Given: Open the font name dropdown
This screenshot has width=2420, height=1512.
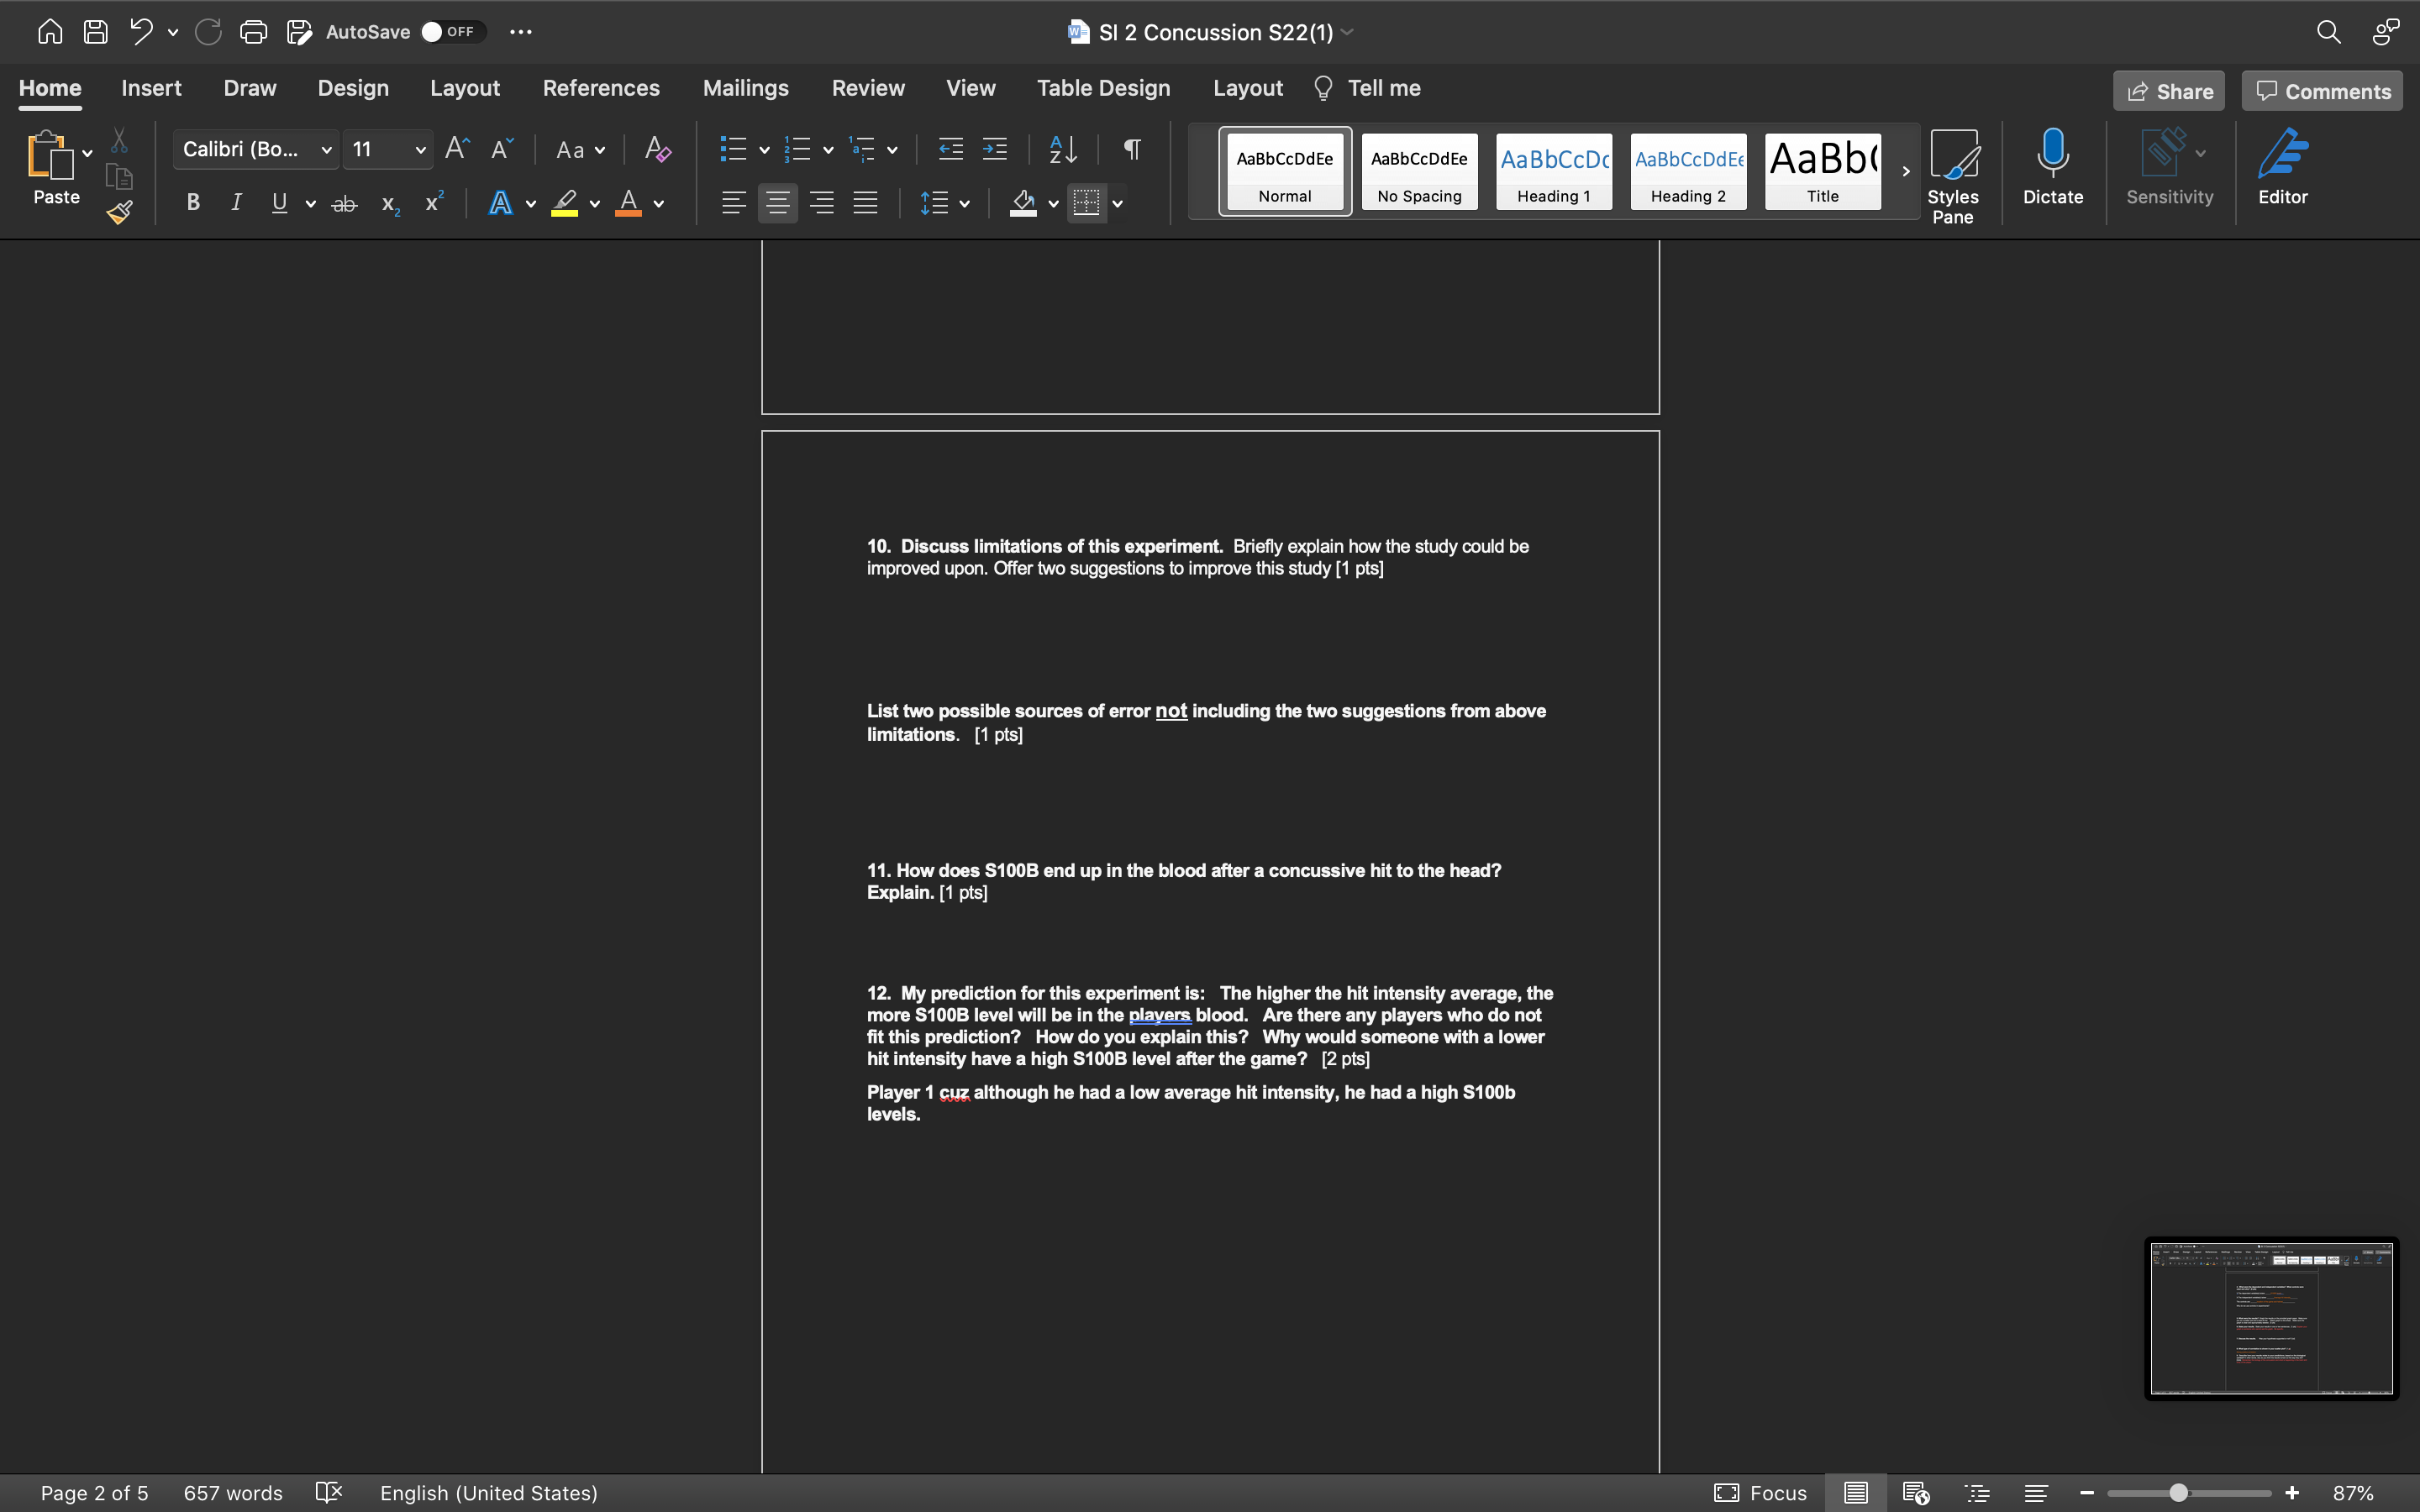Looking at the screenshot, I should point(326,150).
